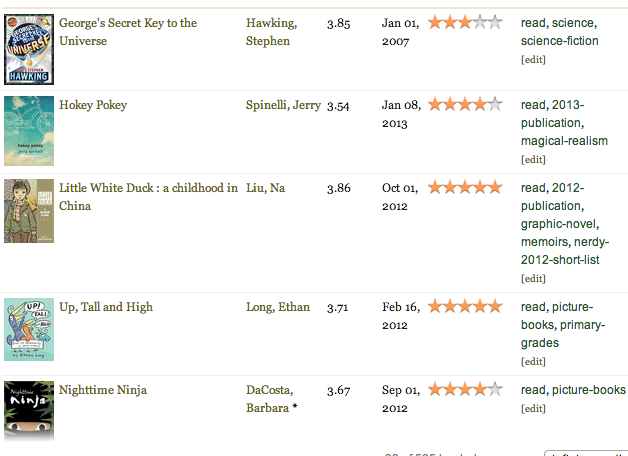Viewport: 628px width, 456px height.
Task: Open author link Spinelli, Jerry
Action: click(283, 105)
